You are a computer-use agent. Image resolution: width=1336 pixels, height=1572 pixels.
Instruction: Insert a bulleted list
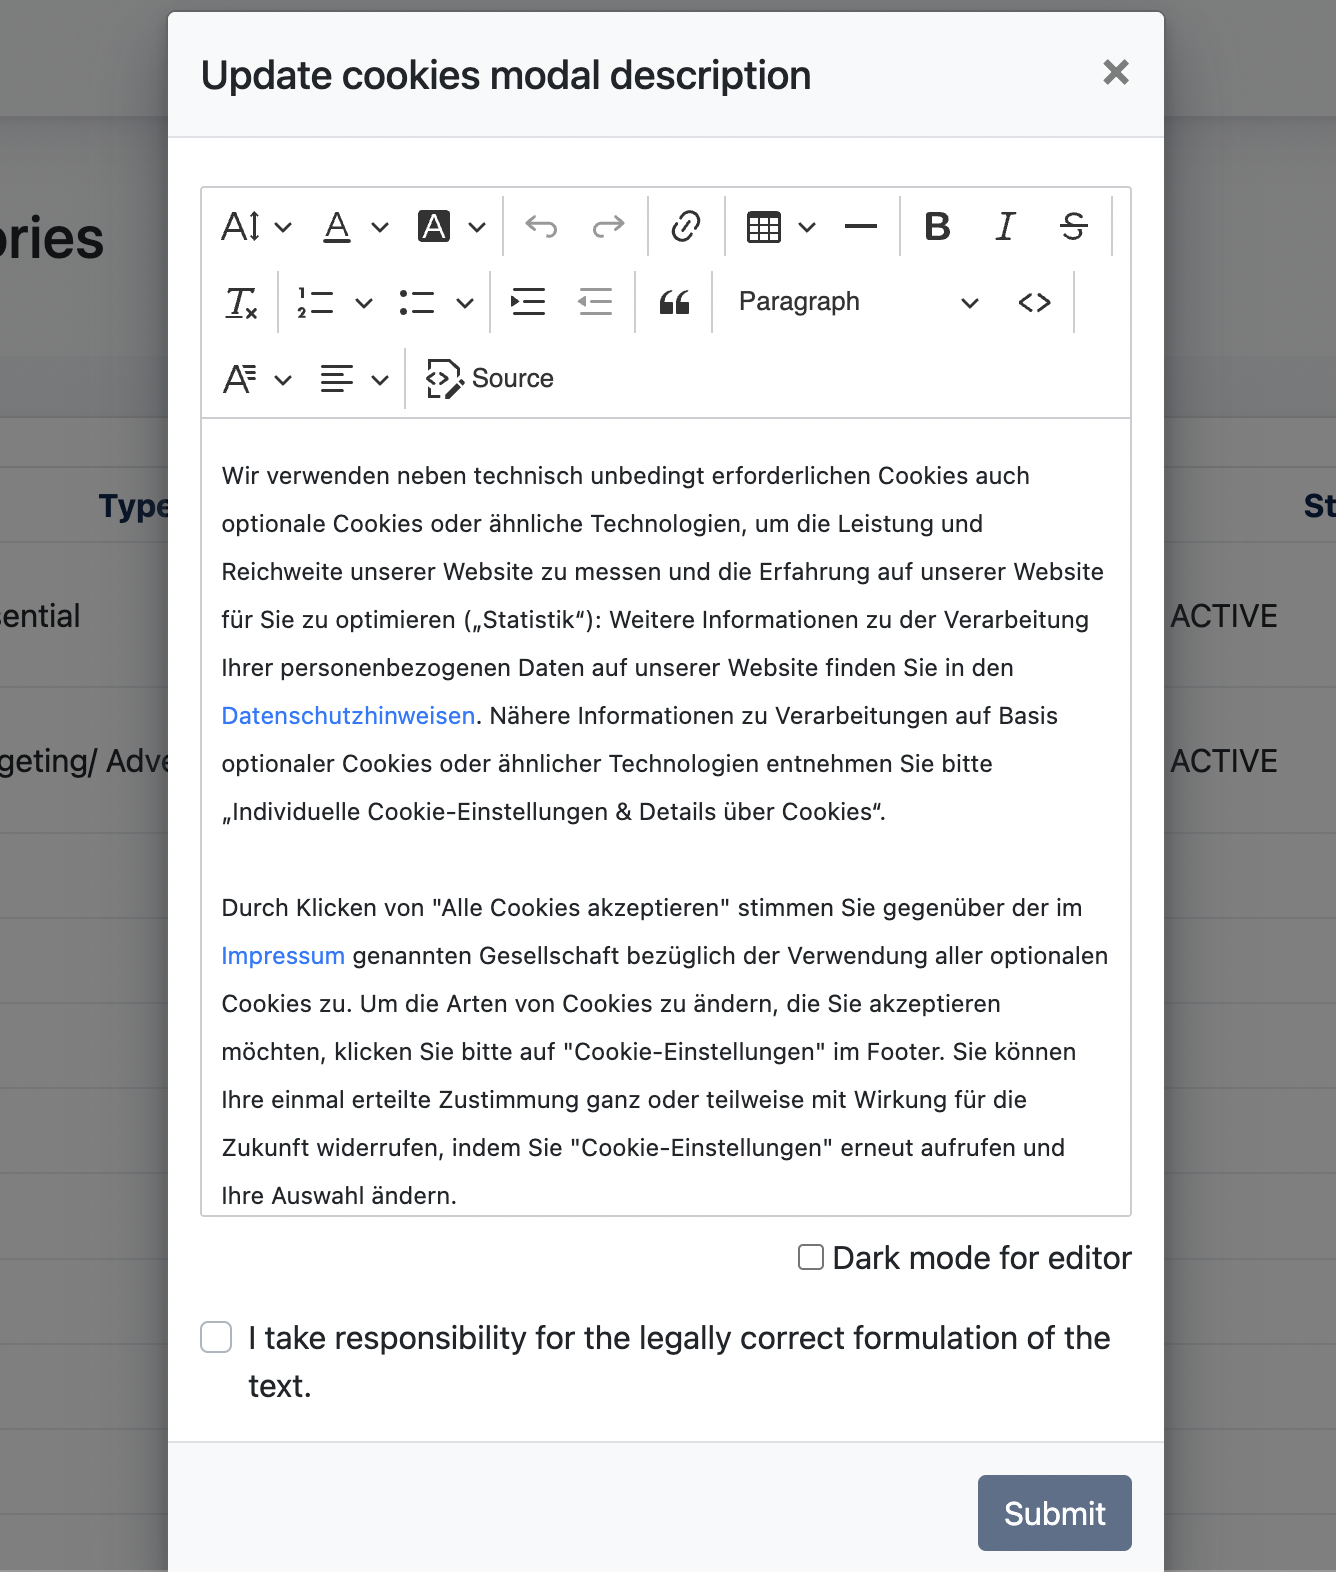click(417, 302)
